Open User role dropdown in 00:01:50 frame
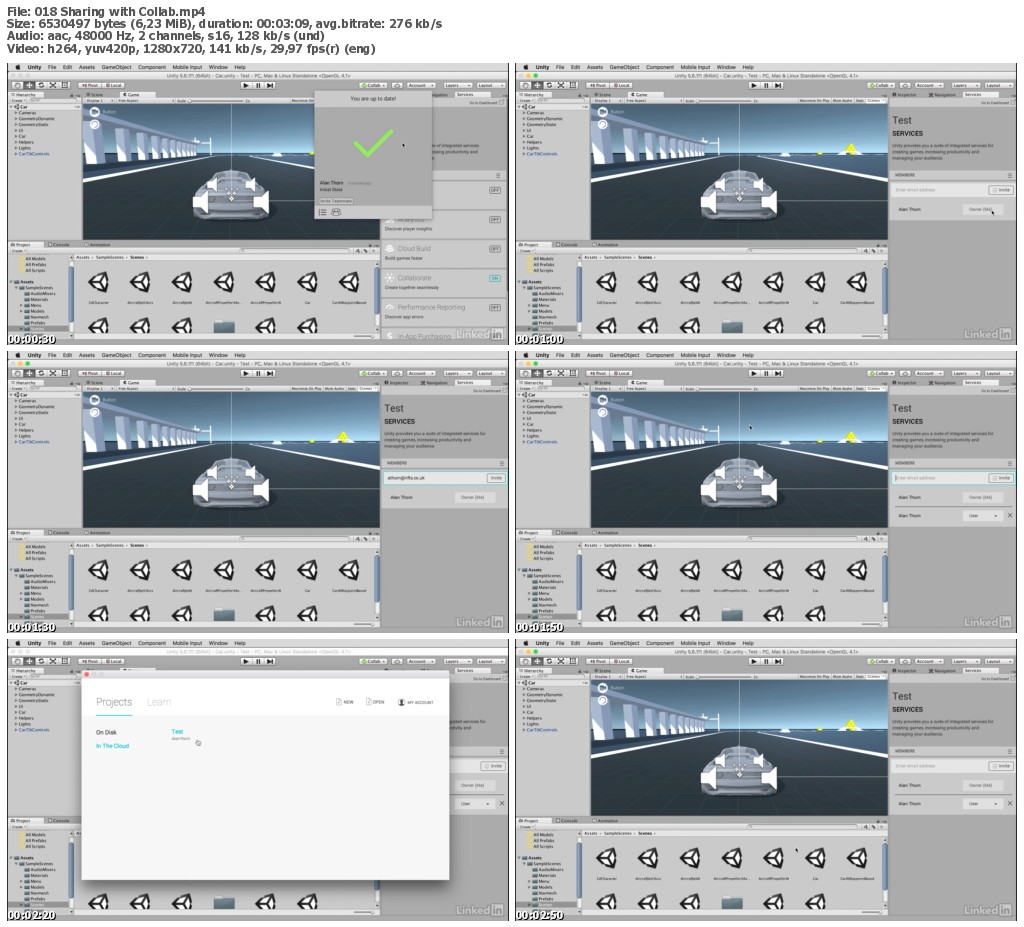Screen dimensions: 1024x927 pos(982,515)
